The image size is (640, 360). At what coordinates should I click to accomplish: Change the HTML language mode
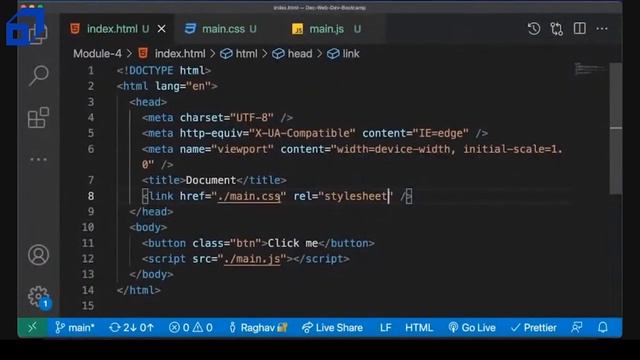419,327
